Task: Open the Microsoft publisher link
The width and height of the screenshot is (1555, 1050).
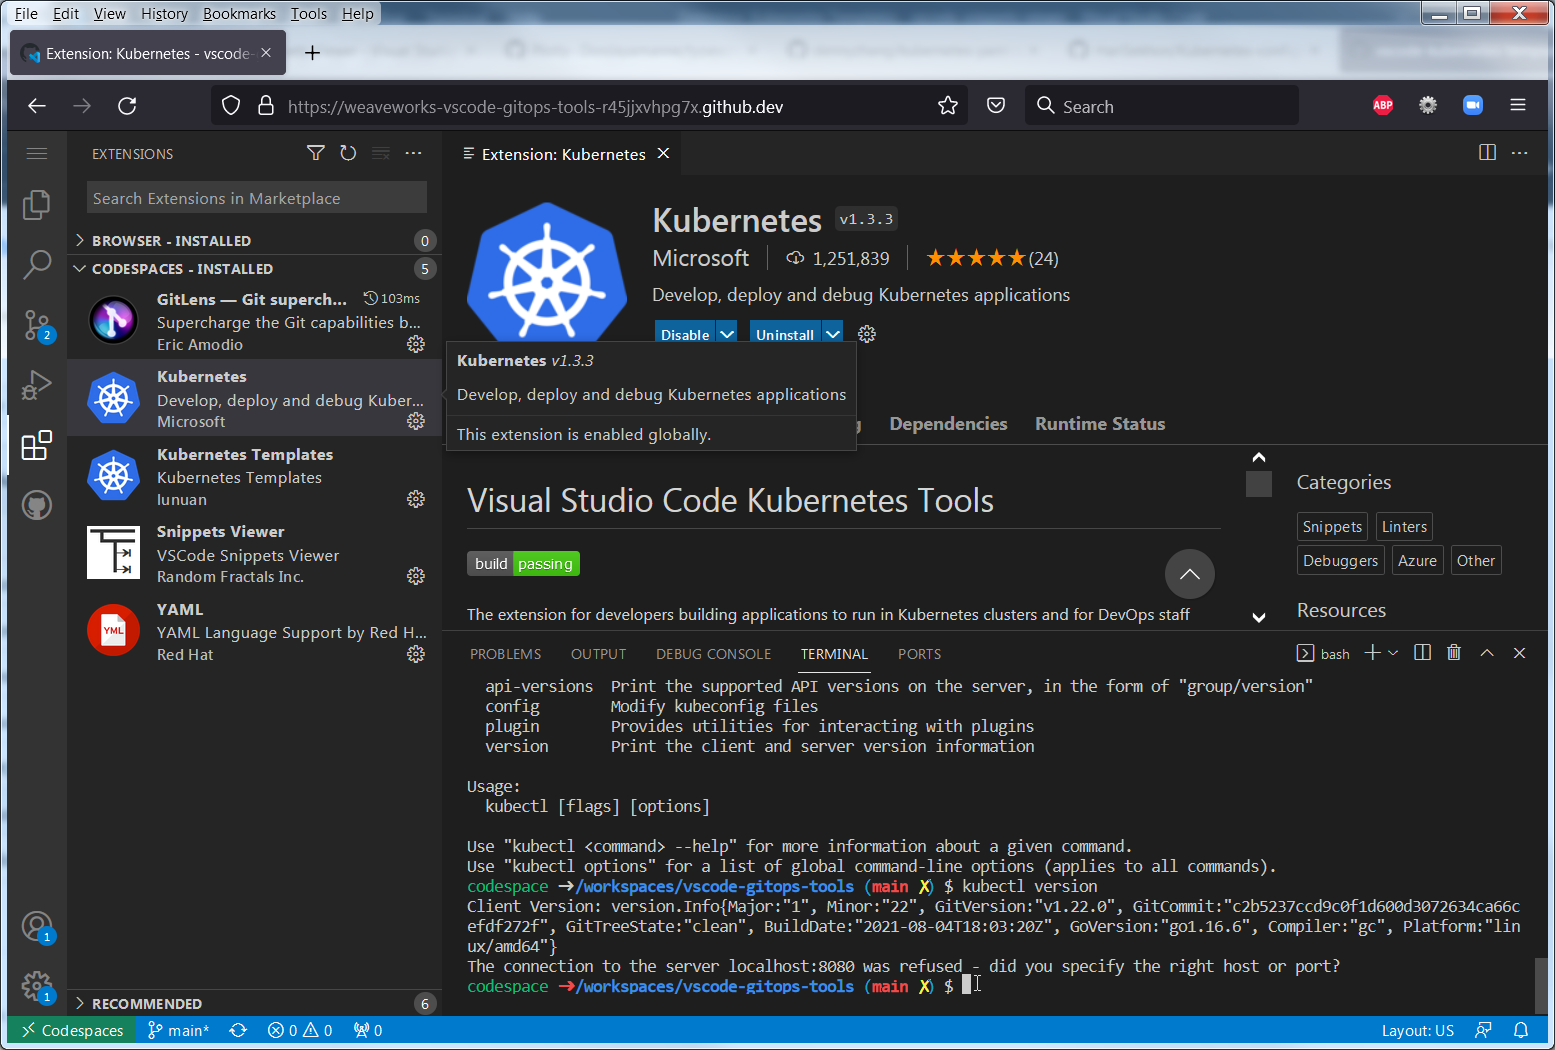Action: [701, 258]
